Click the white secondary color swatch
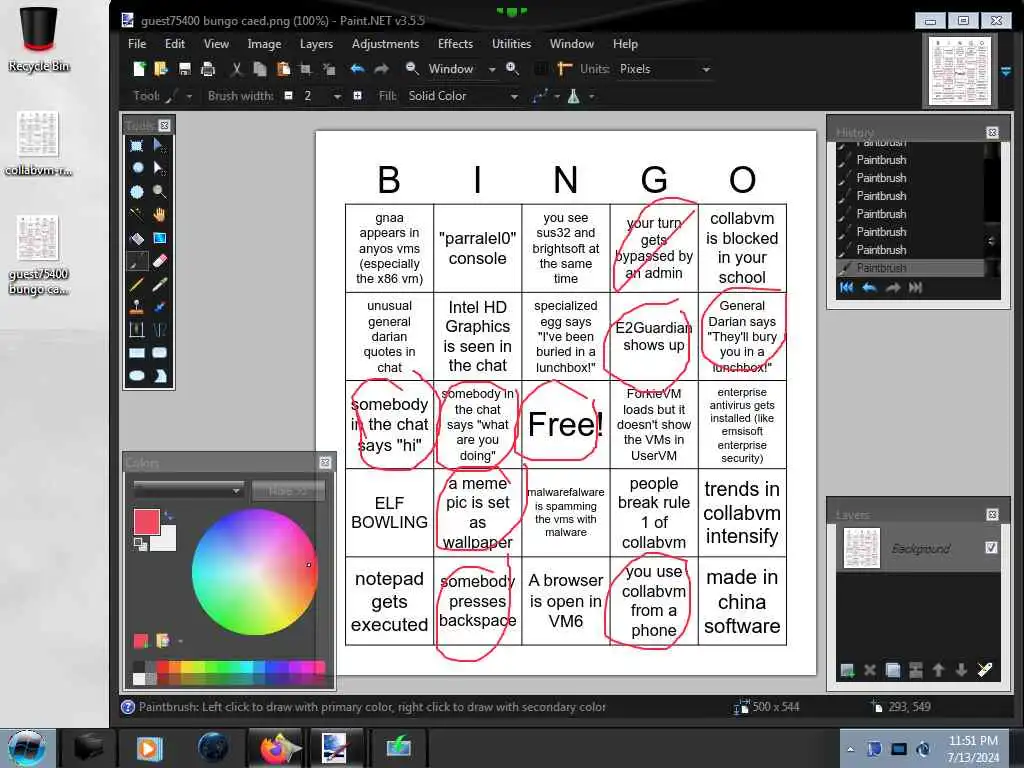Viewport: 1024px width, 768px height. point(165,539)
